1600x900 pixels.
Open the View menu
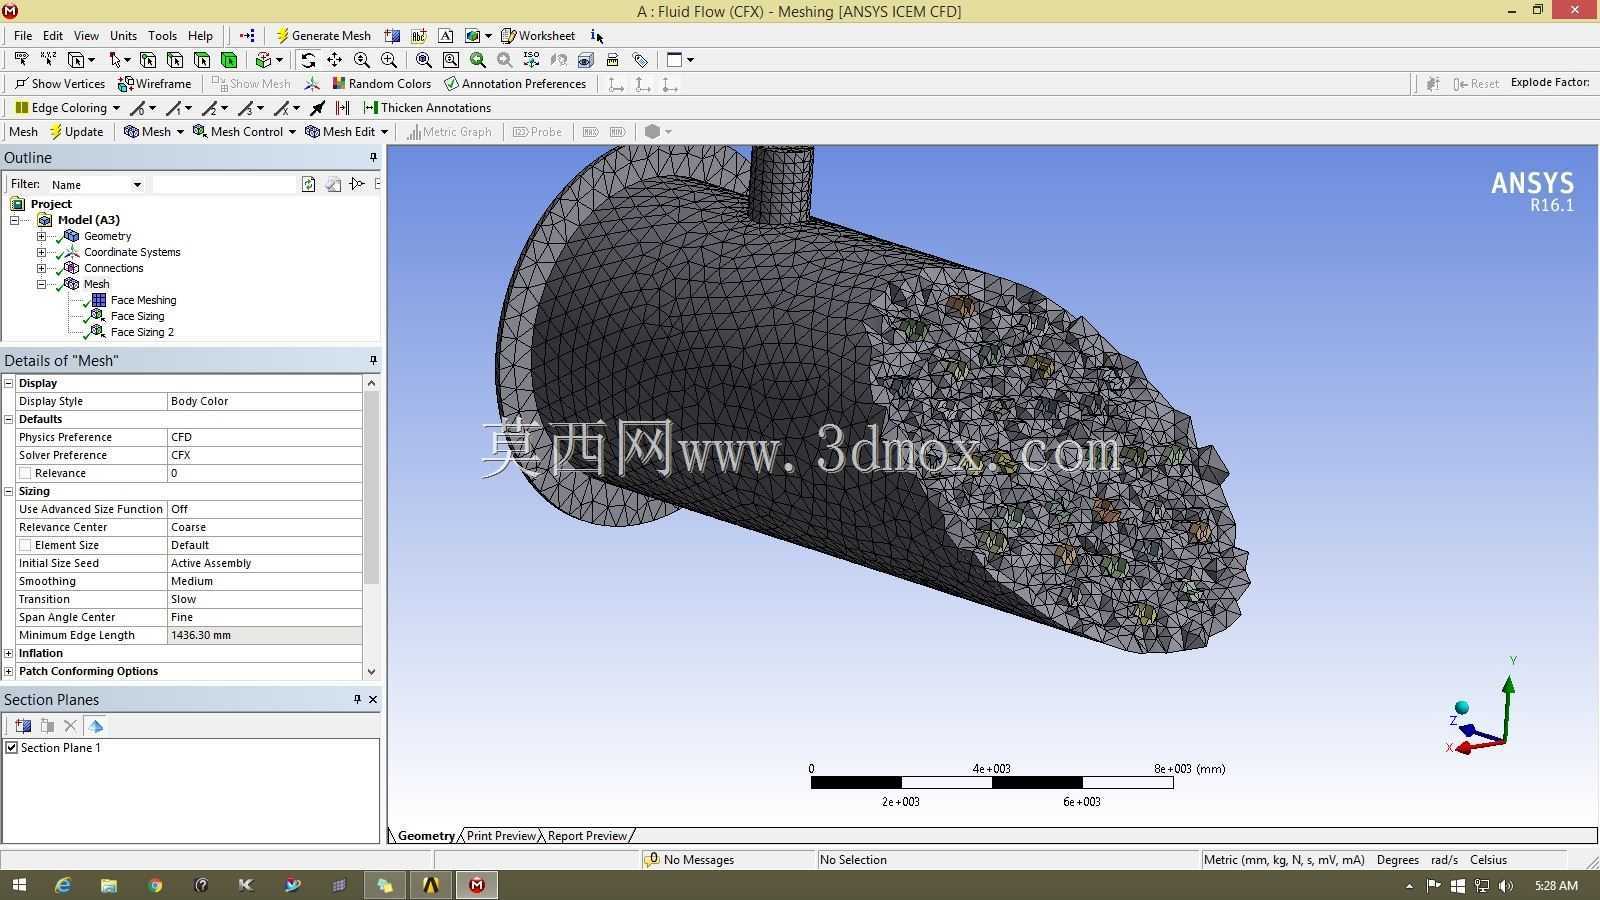coord(86,36)
